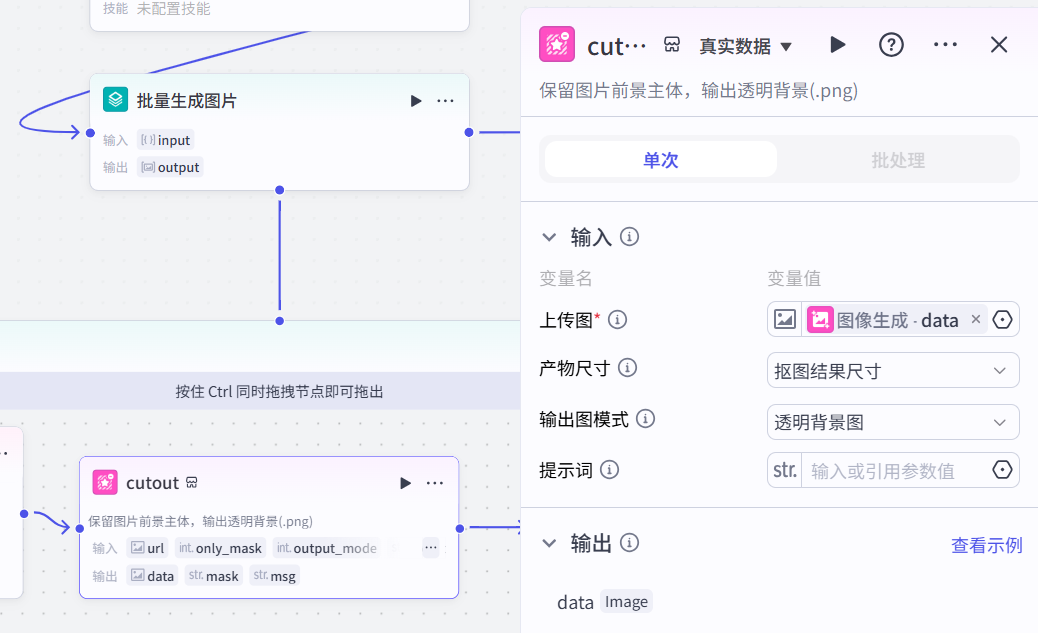Viewport: 1038px width, 633px height.
Task: Run the cutout node on canvas
Action: [405, 483]
